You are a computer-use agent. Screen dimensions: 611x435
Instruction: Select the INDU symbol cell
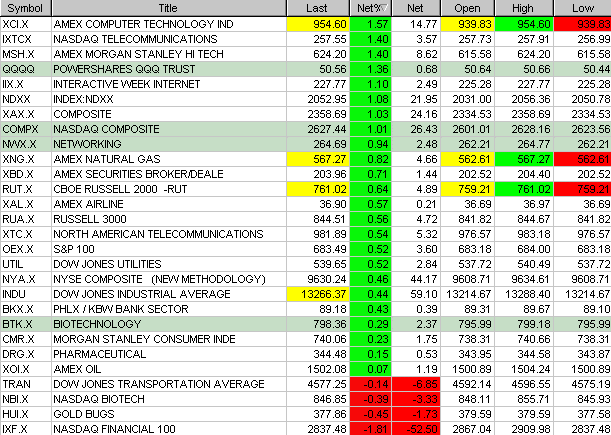[26, 294]
